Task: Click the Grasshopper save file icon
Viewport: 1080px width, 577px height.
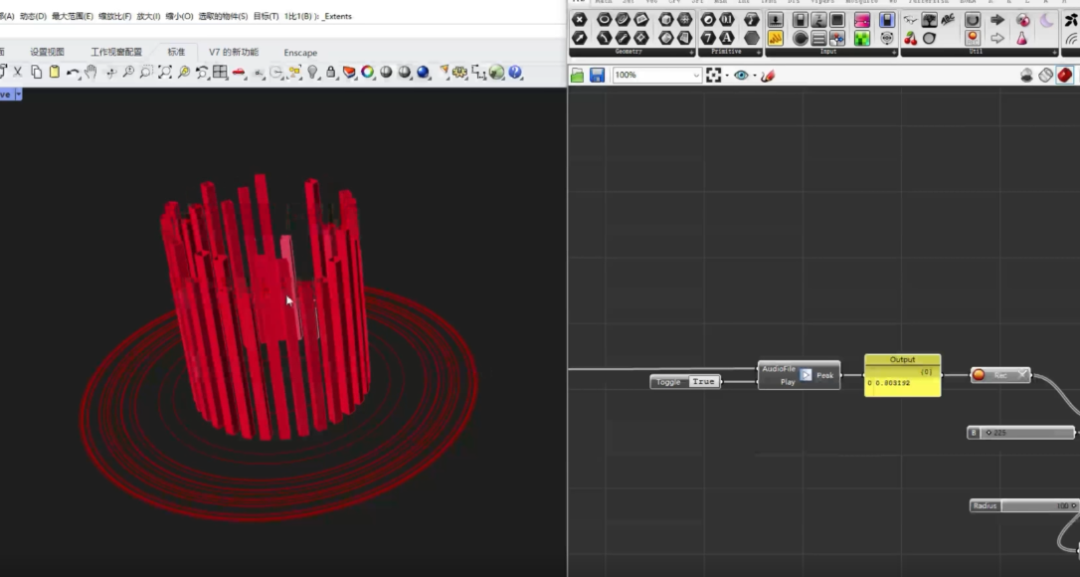Action: tap(597, 75)
